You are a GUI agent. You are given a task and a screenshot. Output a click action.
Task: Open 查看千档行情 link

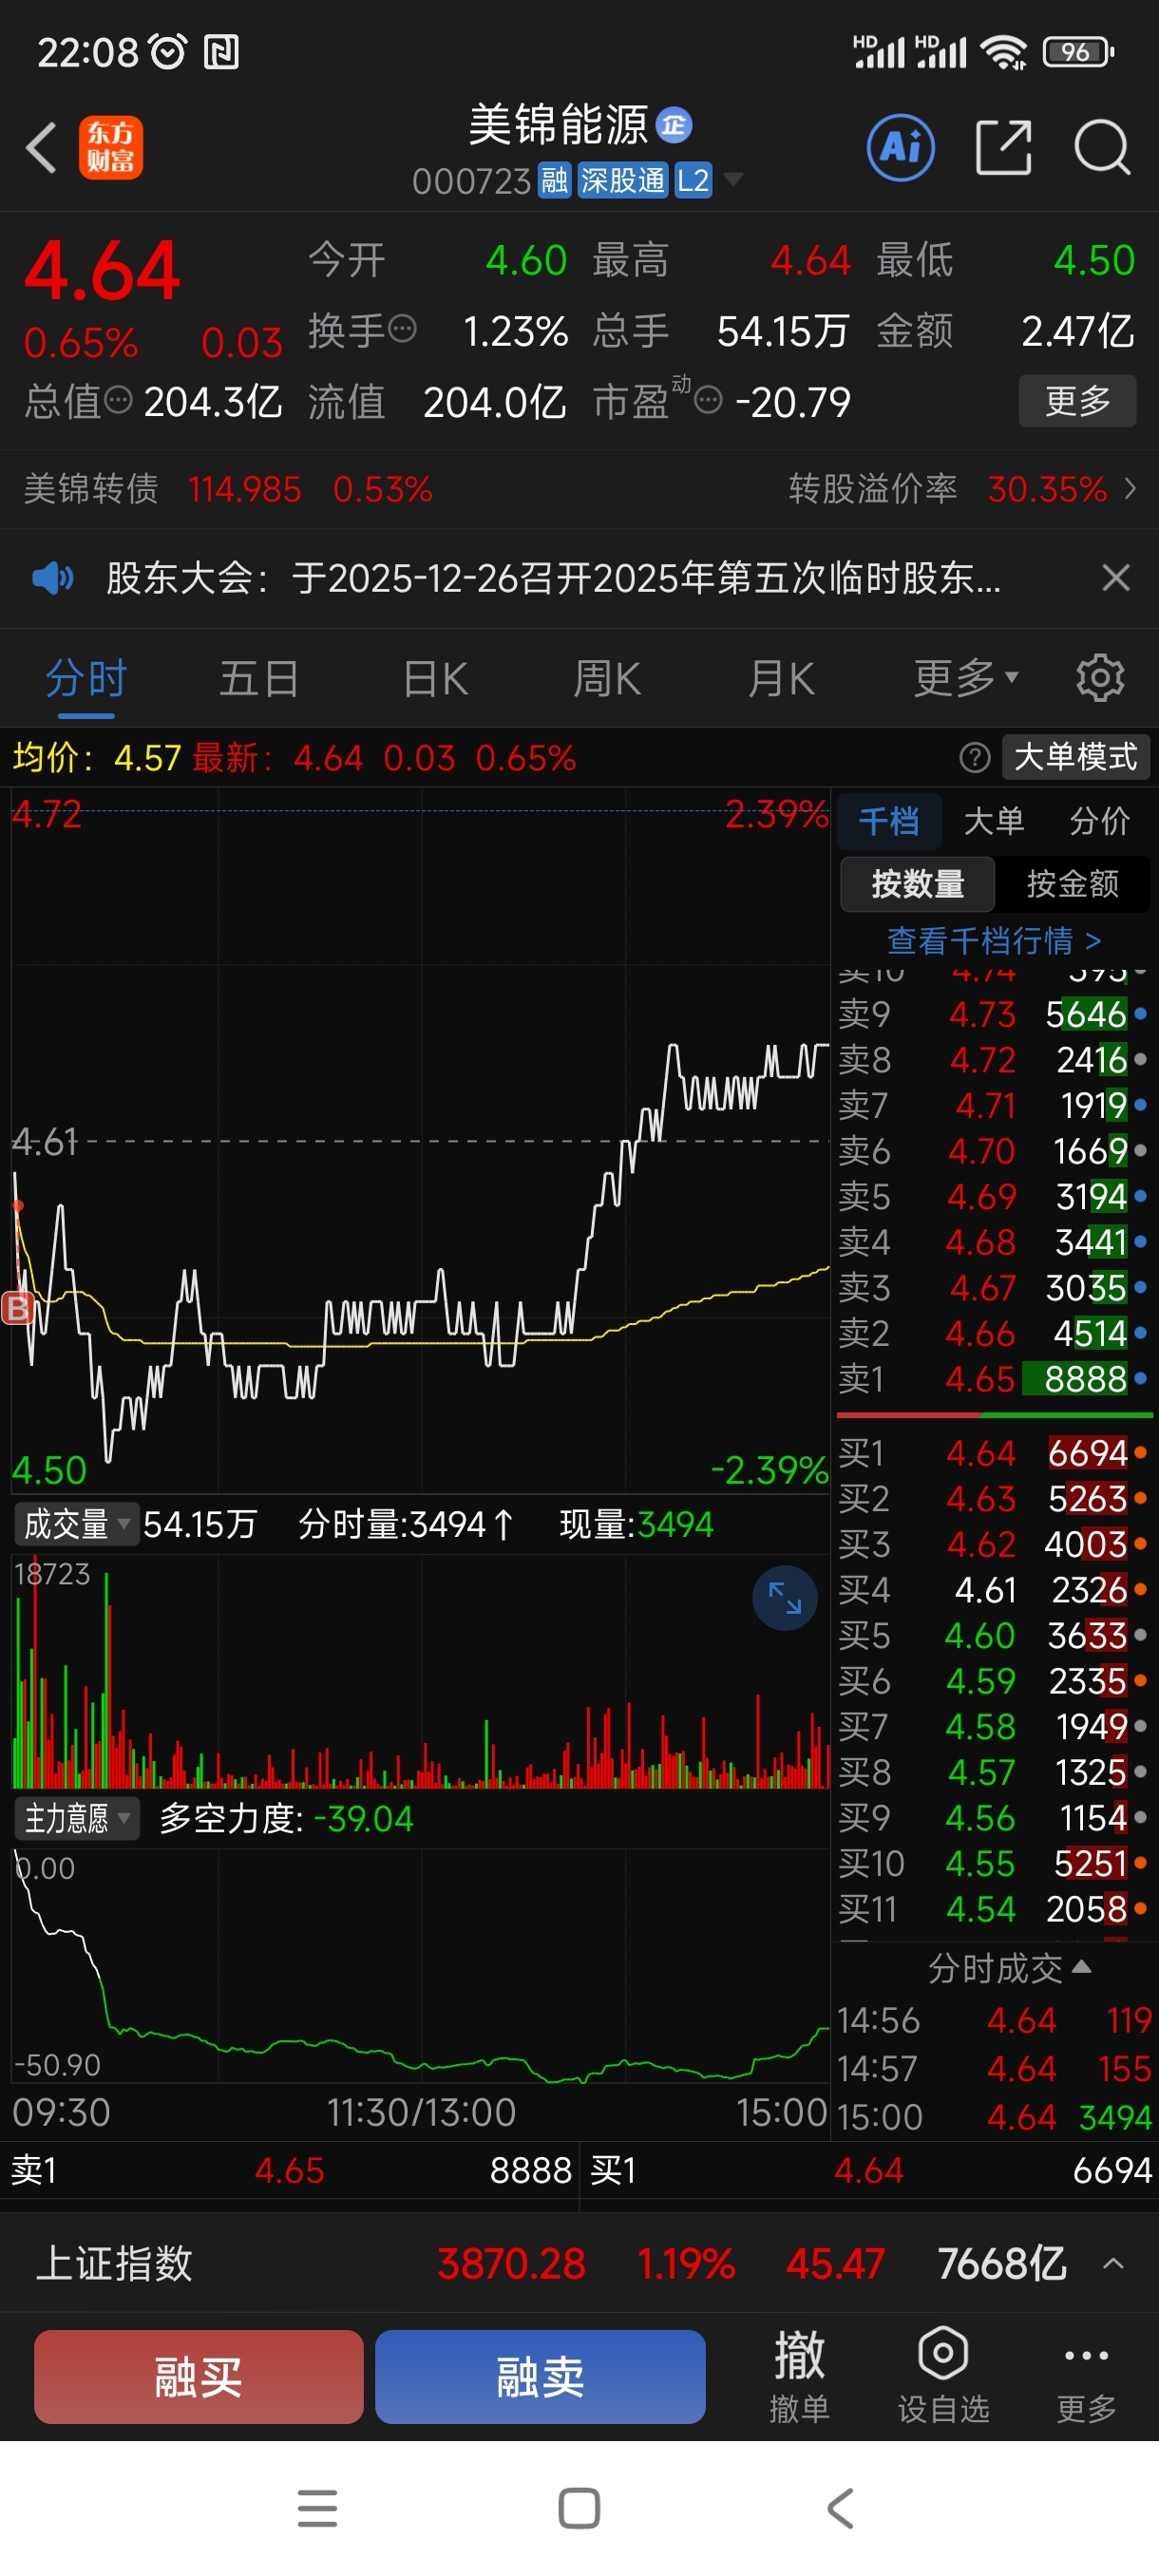point(994,941)
